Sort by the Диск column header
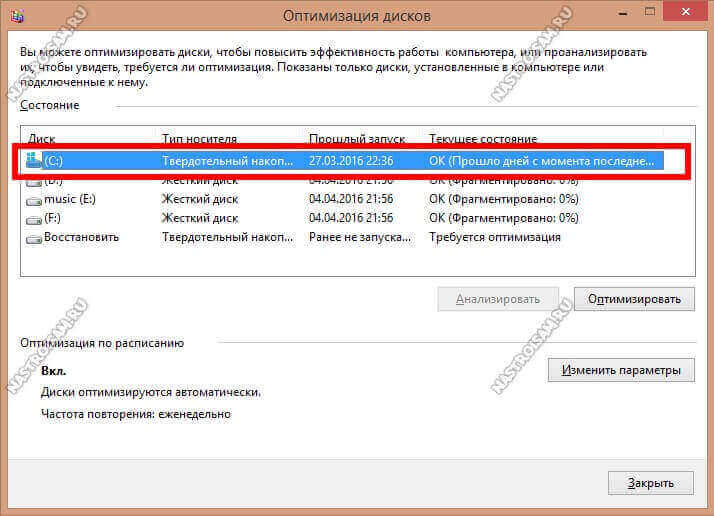714x516 pixels. coord(41,138)
